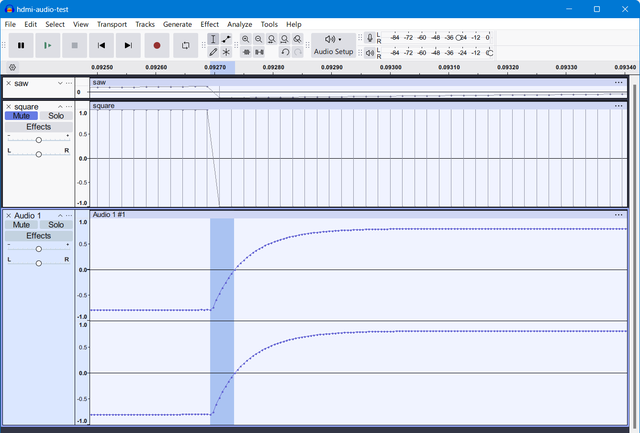Zoom out of the waveform
This screenshot has height=433, width=640.
pos(258,39)
